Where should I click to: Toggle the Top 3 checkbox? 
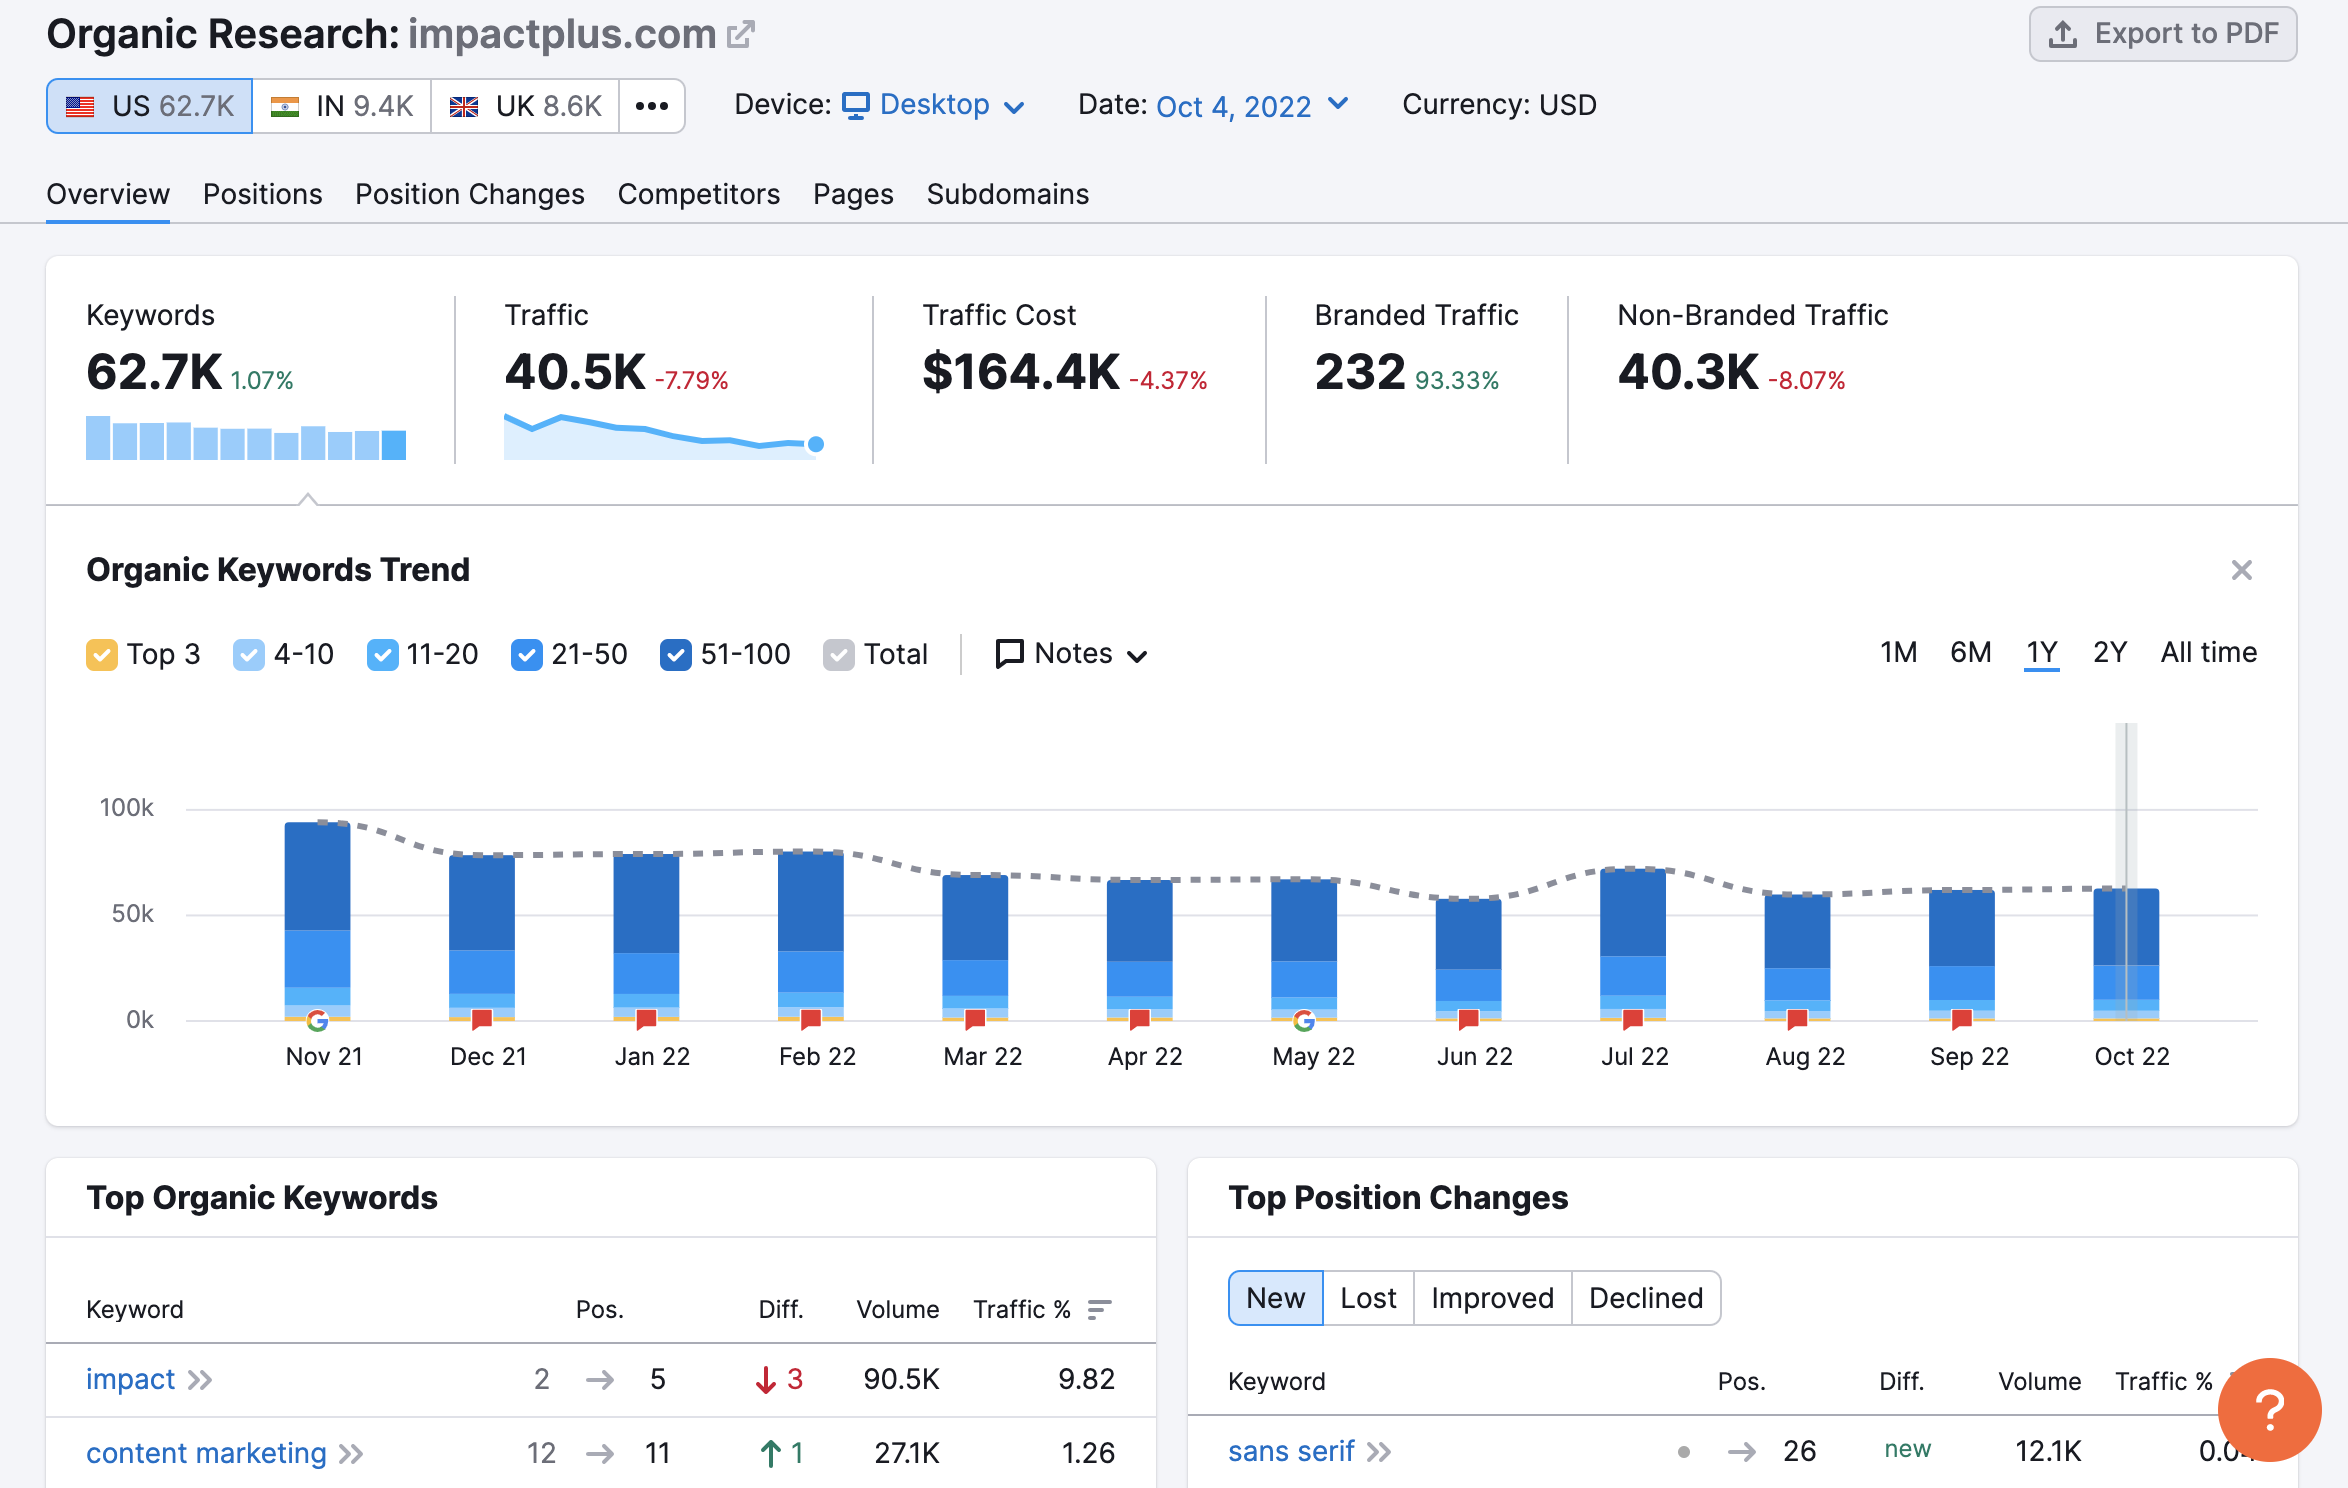102,654
